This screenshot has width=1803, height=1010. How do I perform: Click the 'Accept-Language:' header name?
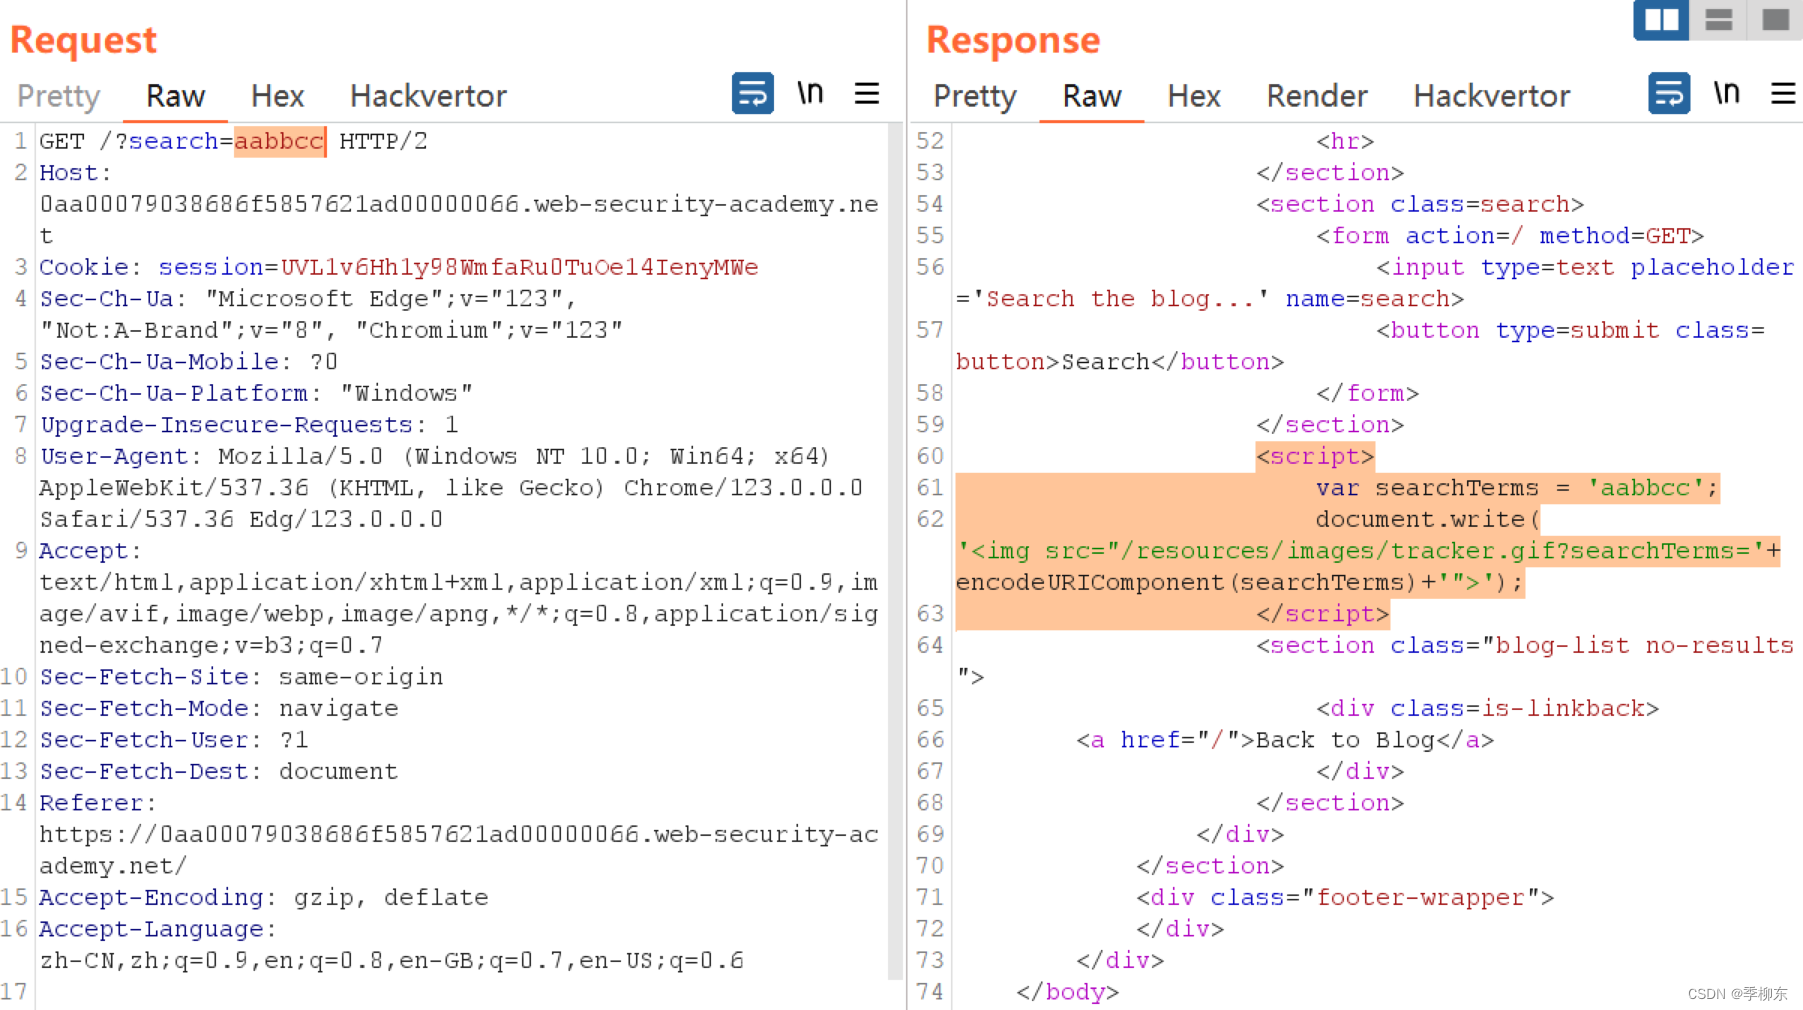[x=158, y=929]
